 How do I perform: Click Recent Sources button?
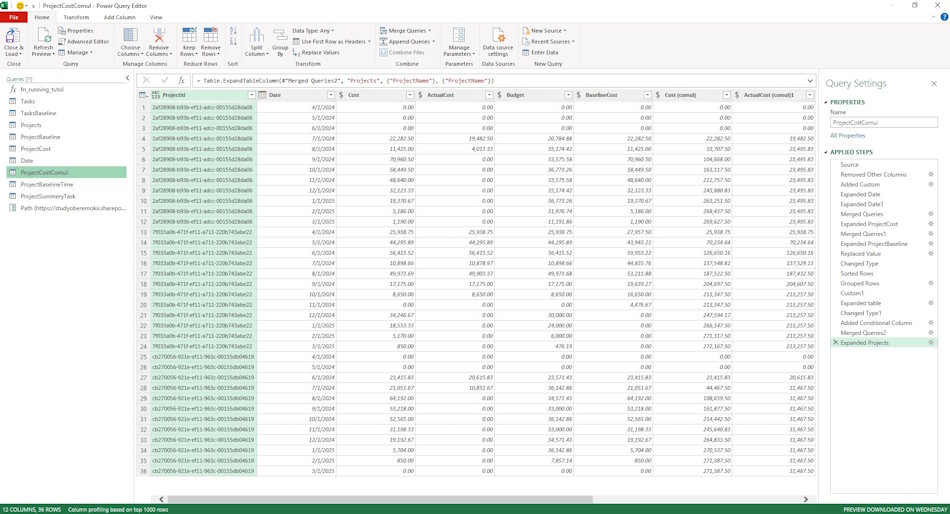tap(548, 42)
